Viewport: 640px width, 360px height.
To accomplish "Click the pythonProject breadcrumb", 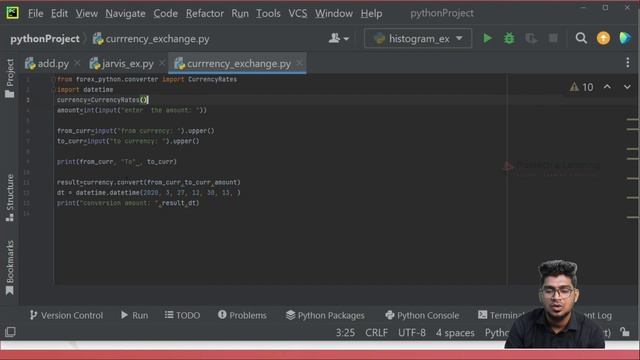I will [x=45, y=39].
